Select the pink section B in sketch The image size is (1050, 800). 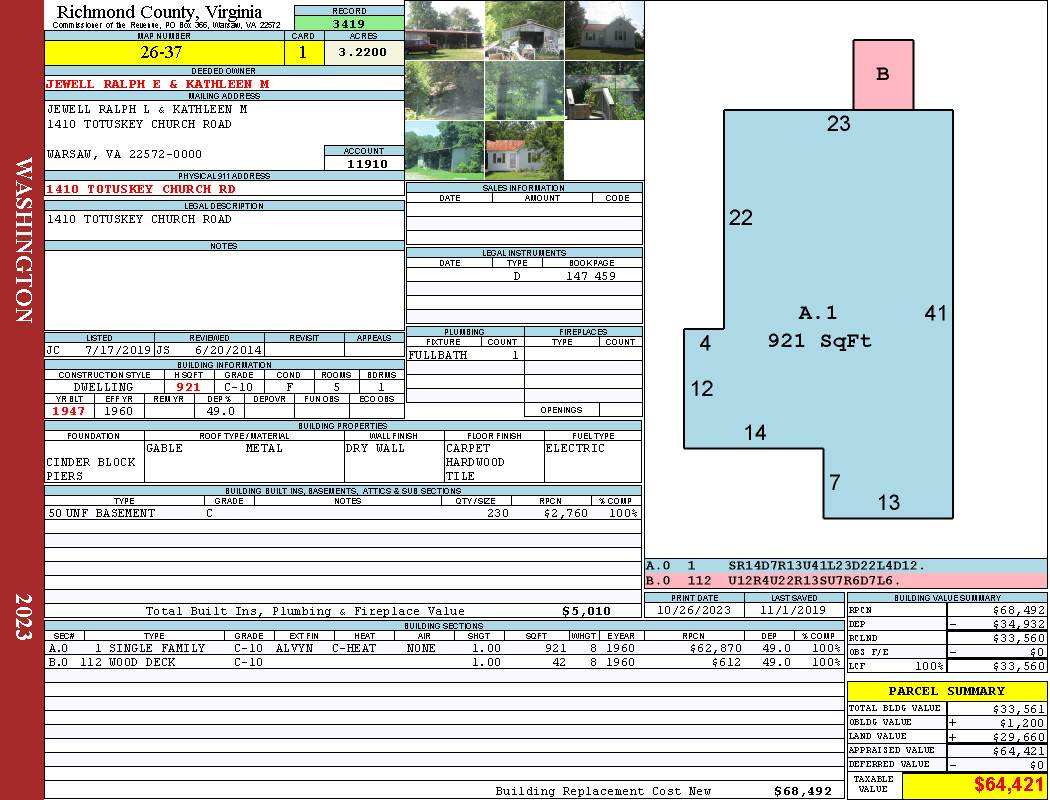[883, 74]
